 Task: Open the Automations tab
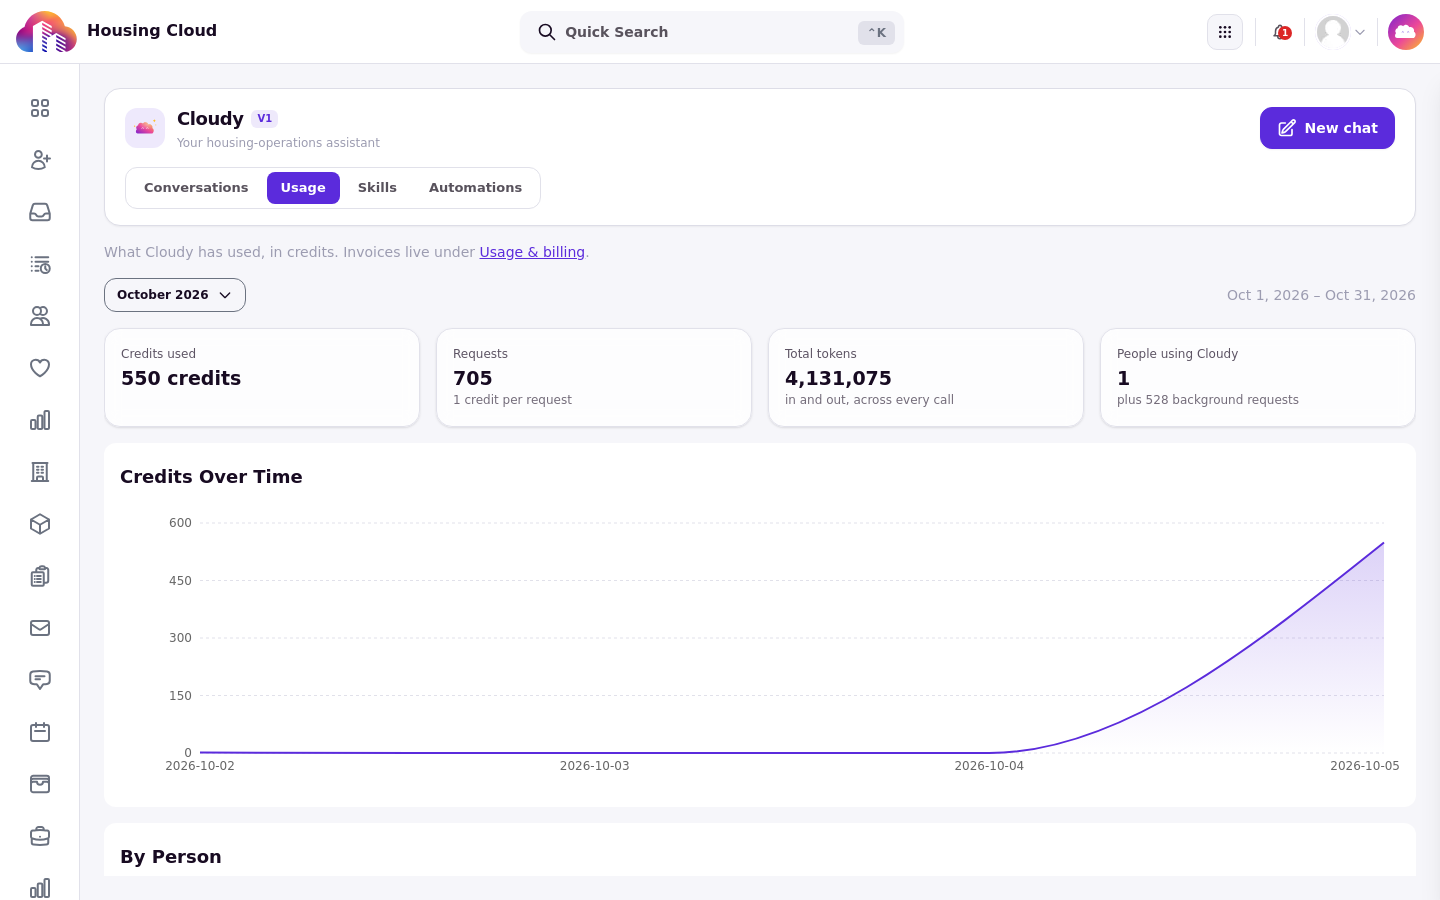tap(475, 188)
